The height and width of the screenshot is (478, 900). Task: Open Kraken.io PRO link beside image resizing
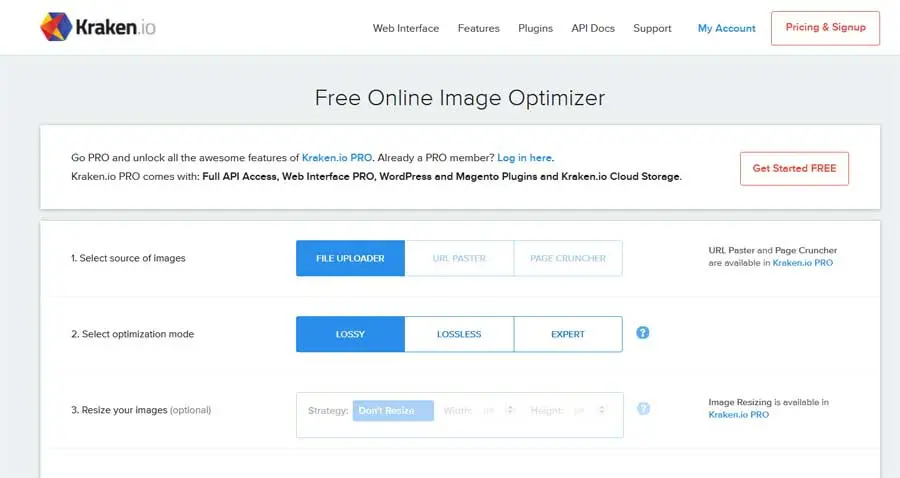point(738,414)
